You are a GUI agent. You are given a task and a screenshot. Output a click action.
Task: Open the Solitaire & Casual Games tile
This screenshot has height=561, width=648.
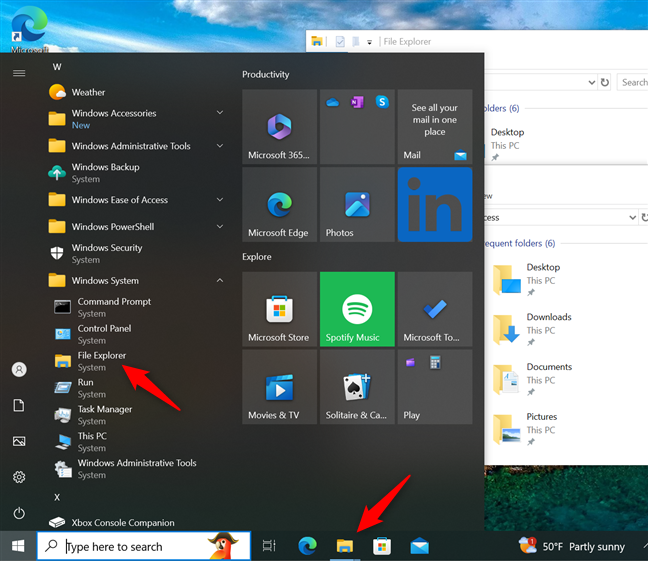coord(357,387)
